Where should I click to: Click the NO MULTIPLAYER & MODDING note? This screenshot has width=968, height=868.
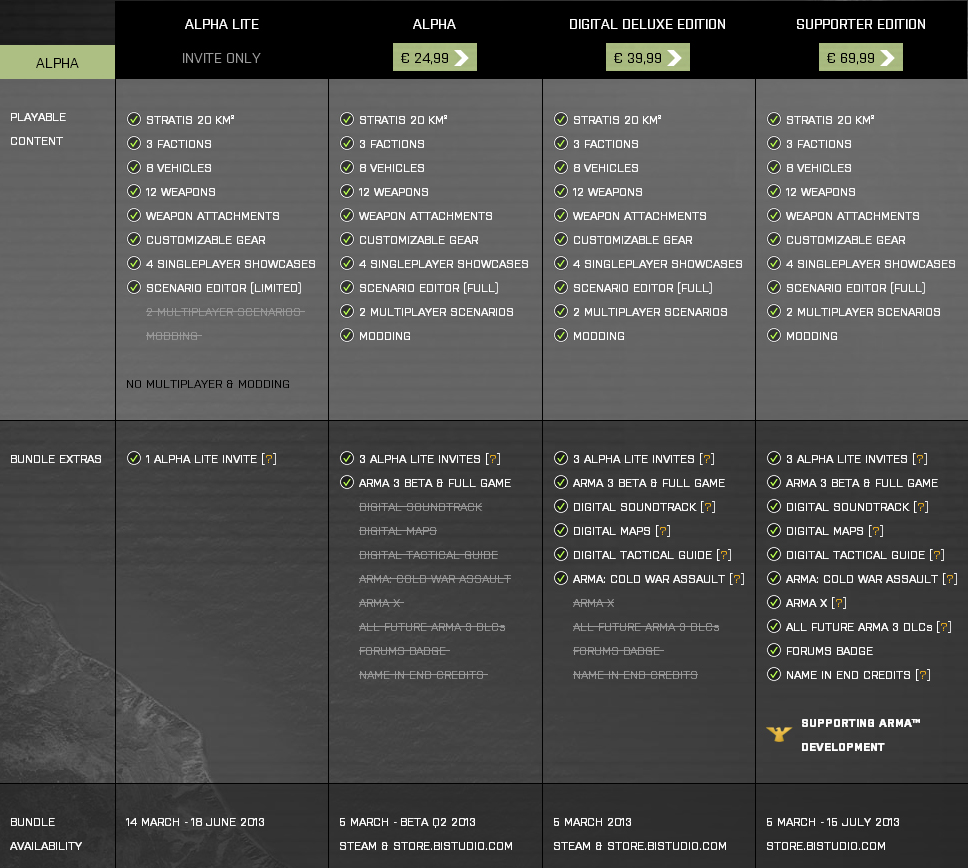[x=208, y=384]
